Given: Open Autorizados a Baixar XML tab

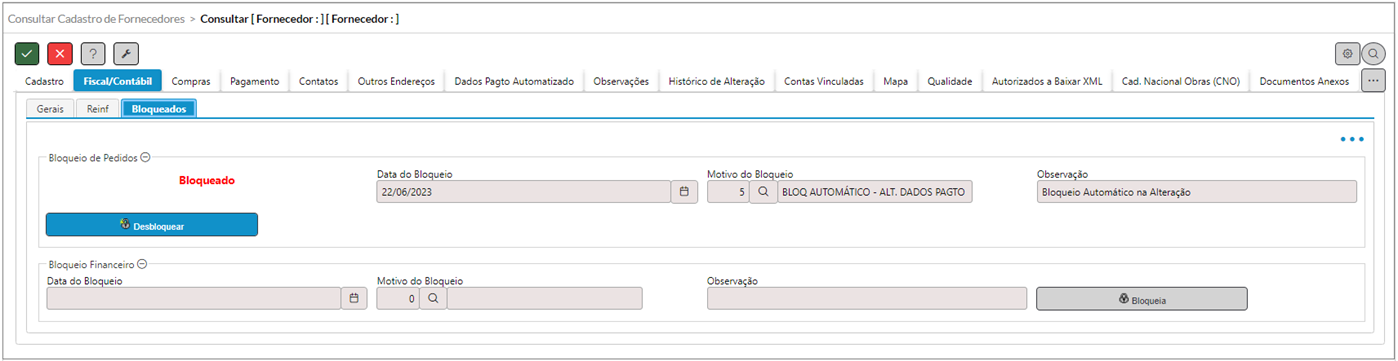Looking at the screenshot, I should point(1047,81).
